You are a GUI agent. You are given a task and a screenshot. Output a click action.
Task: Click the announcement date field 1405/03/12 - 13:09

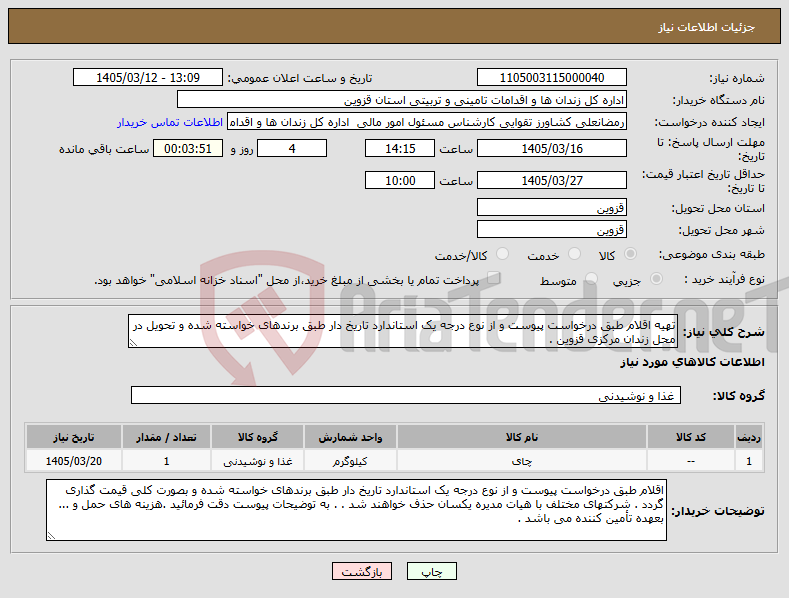coord(148,78)
